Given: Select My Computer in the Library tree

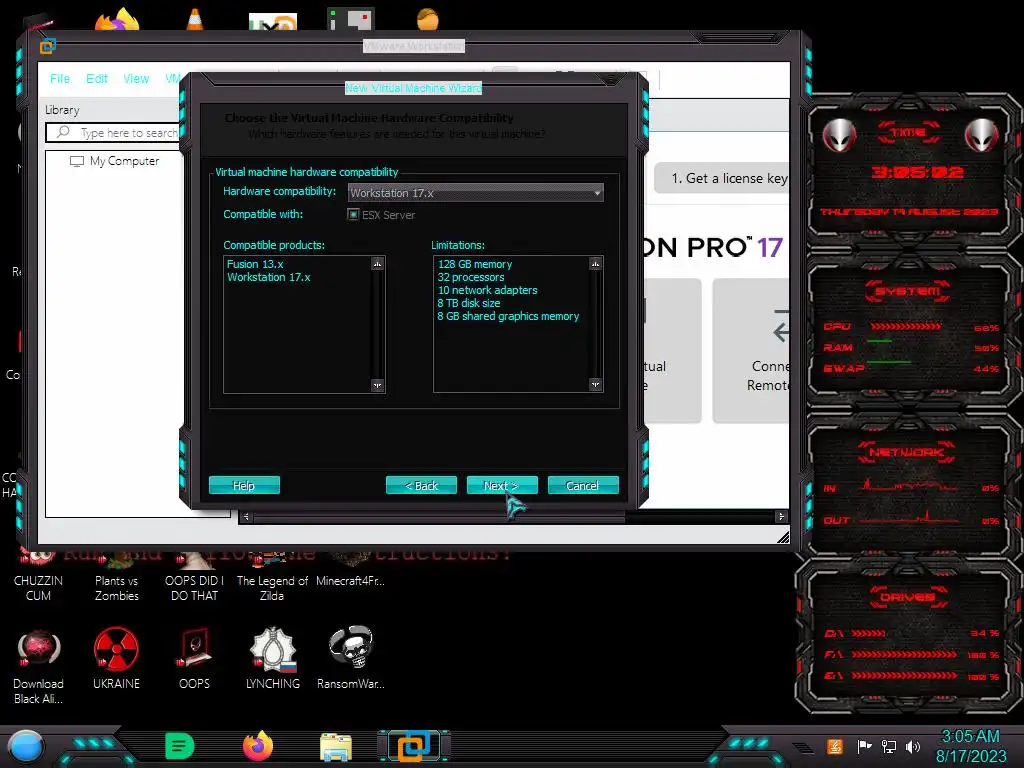Looking at the screenshot, I should click(x=115, y=161).
